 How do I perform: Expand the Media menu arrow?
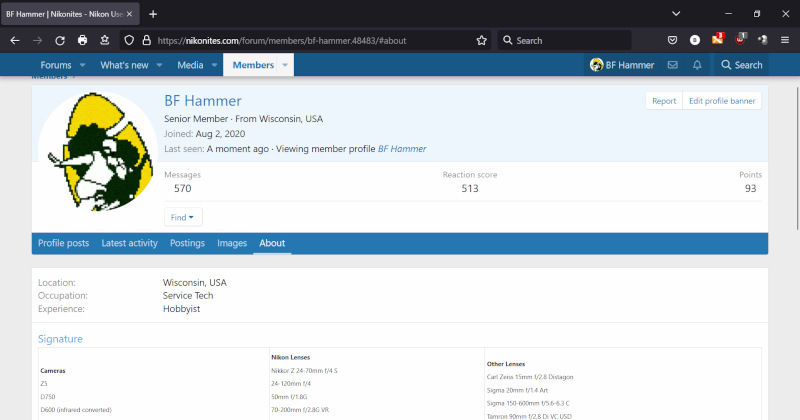point(213,65)
